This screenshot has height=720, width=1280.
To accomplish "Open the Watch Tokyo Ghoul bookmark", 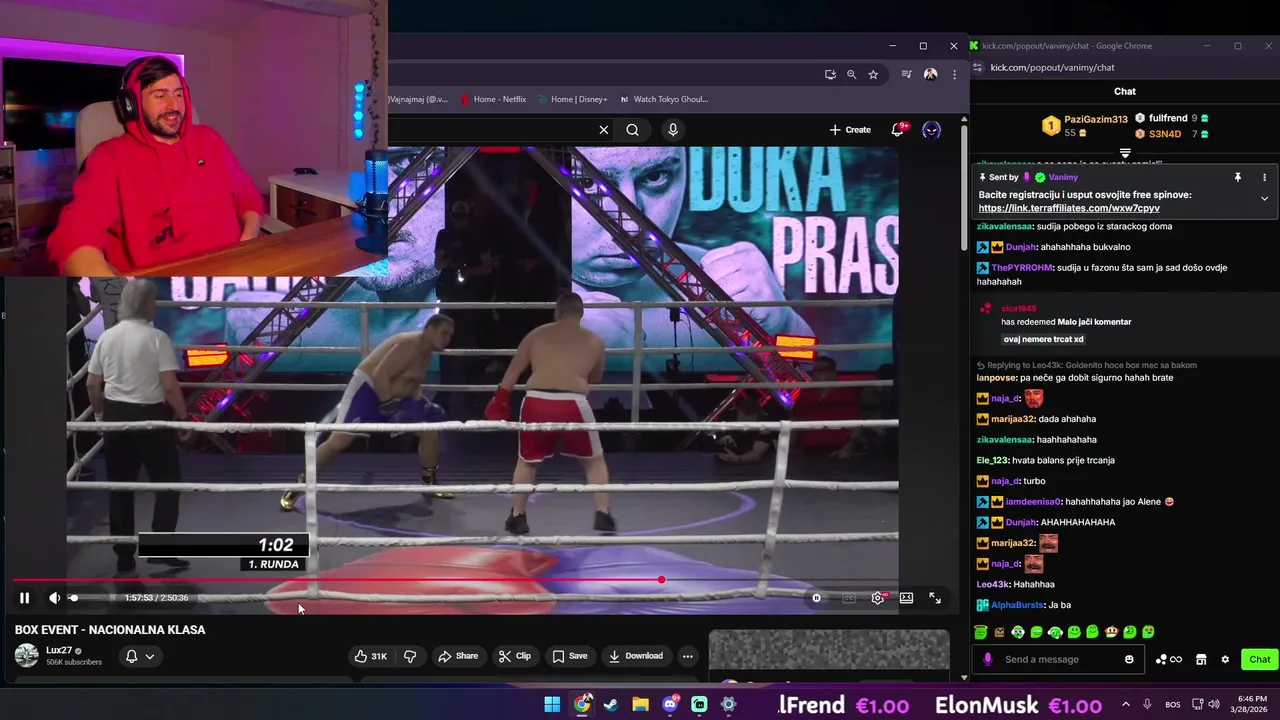I will (x=663, y=99).
